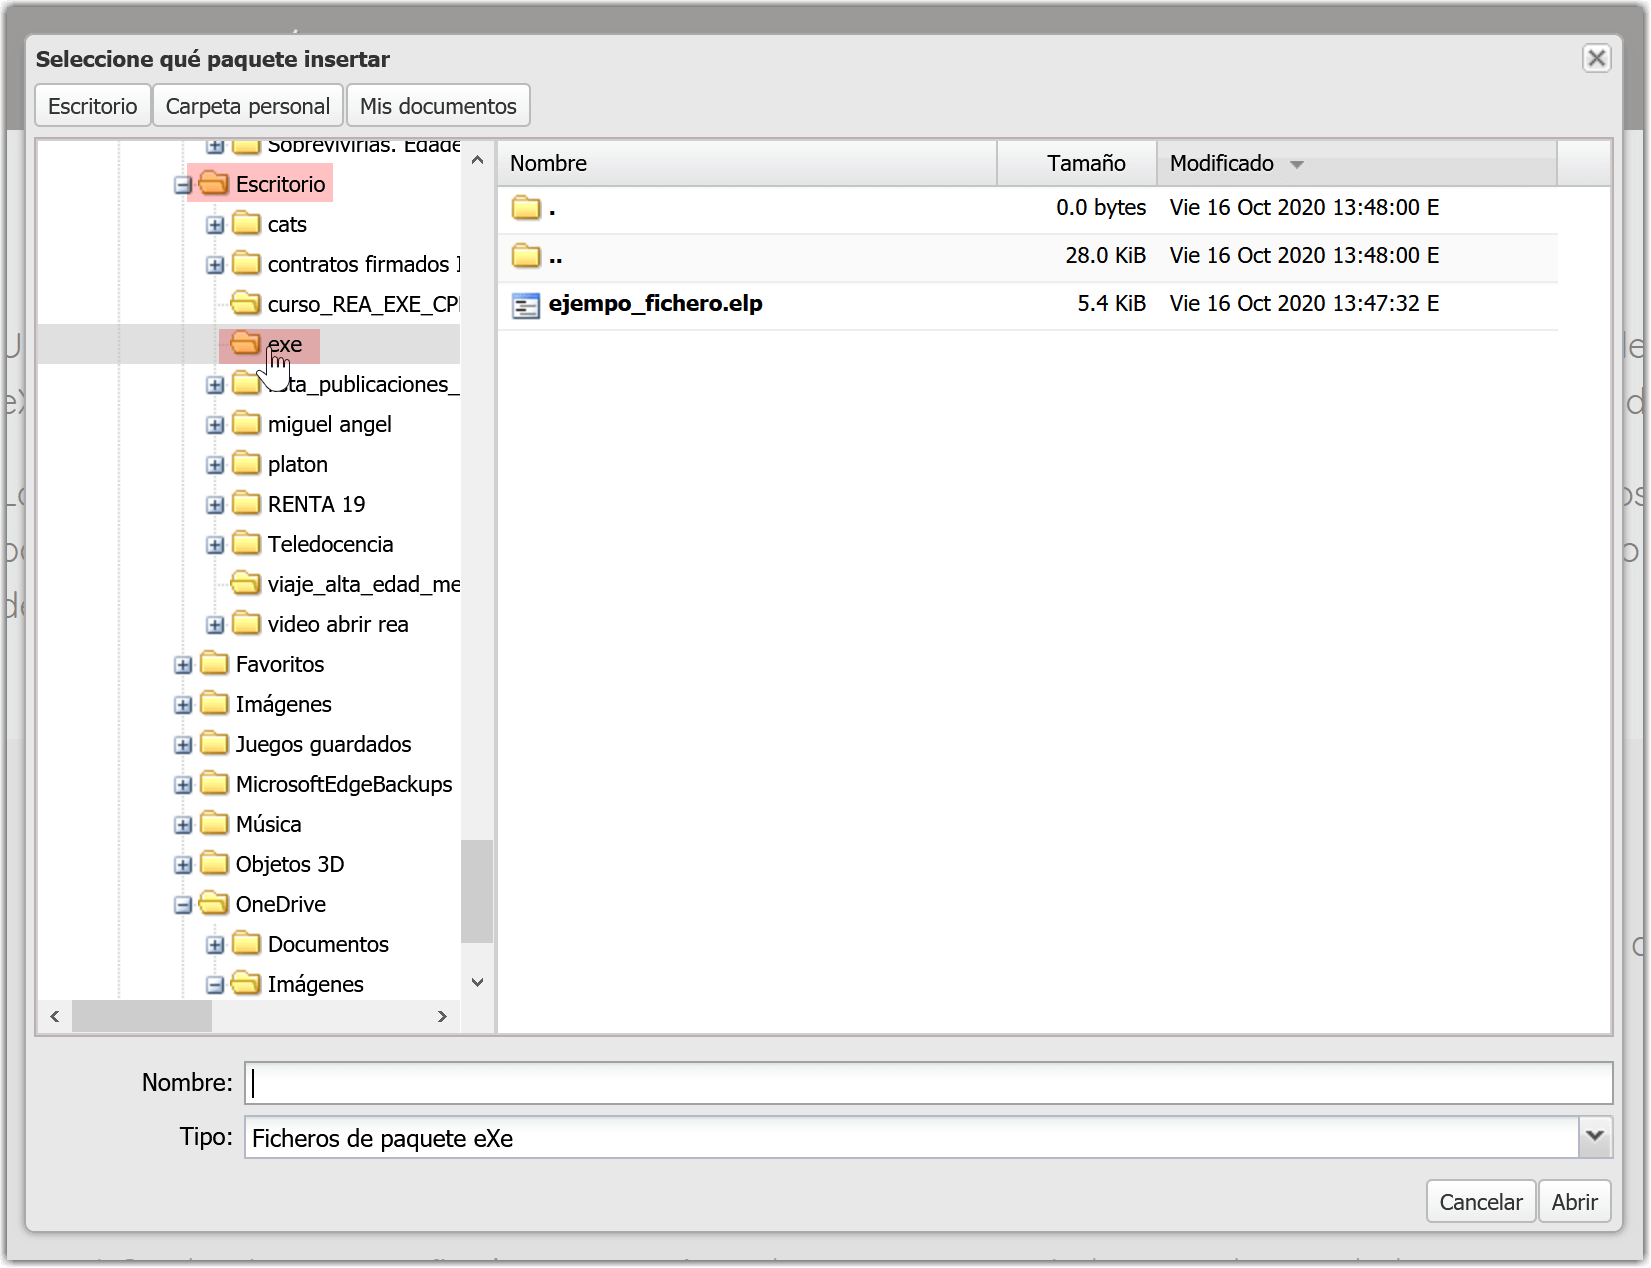The width and height of the screenshot is (1651, 1268).
Task: Go to Carpeta personal shortcut
Action: pos(247,106)
